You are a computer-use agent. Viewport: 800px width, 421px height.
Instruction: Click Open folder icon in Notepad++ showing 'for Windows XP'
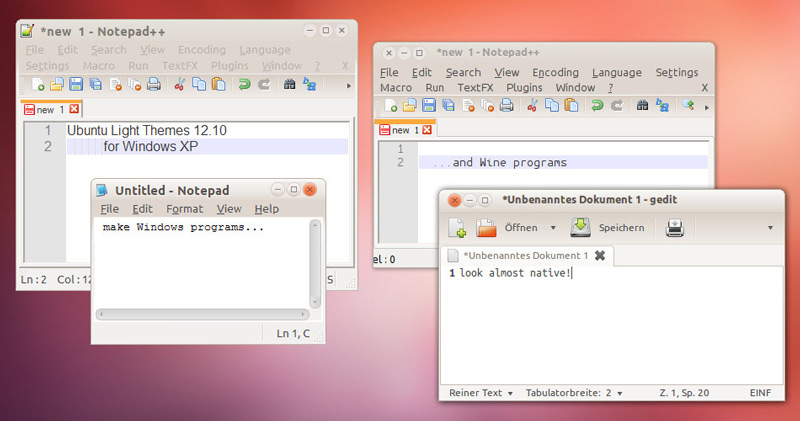tap(57, 84)
